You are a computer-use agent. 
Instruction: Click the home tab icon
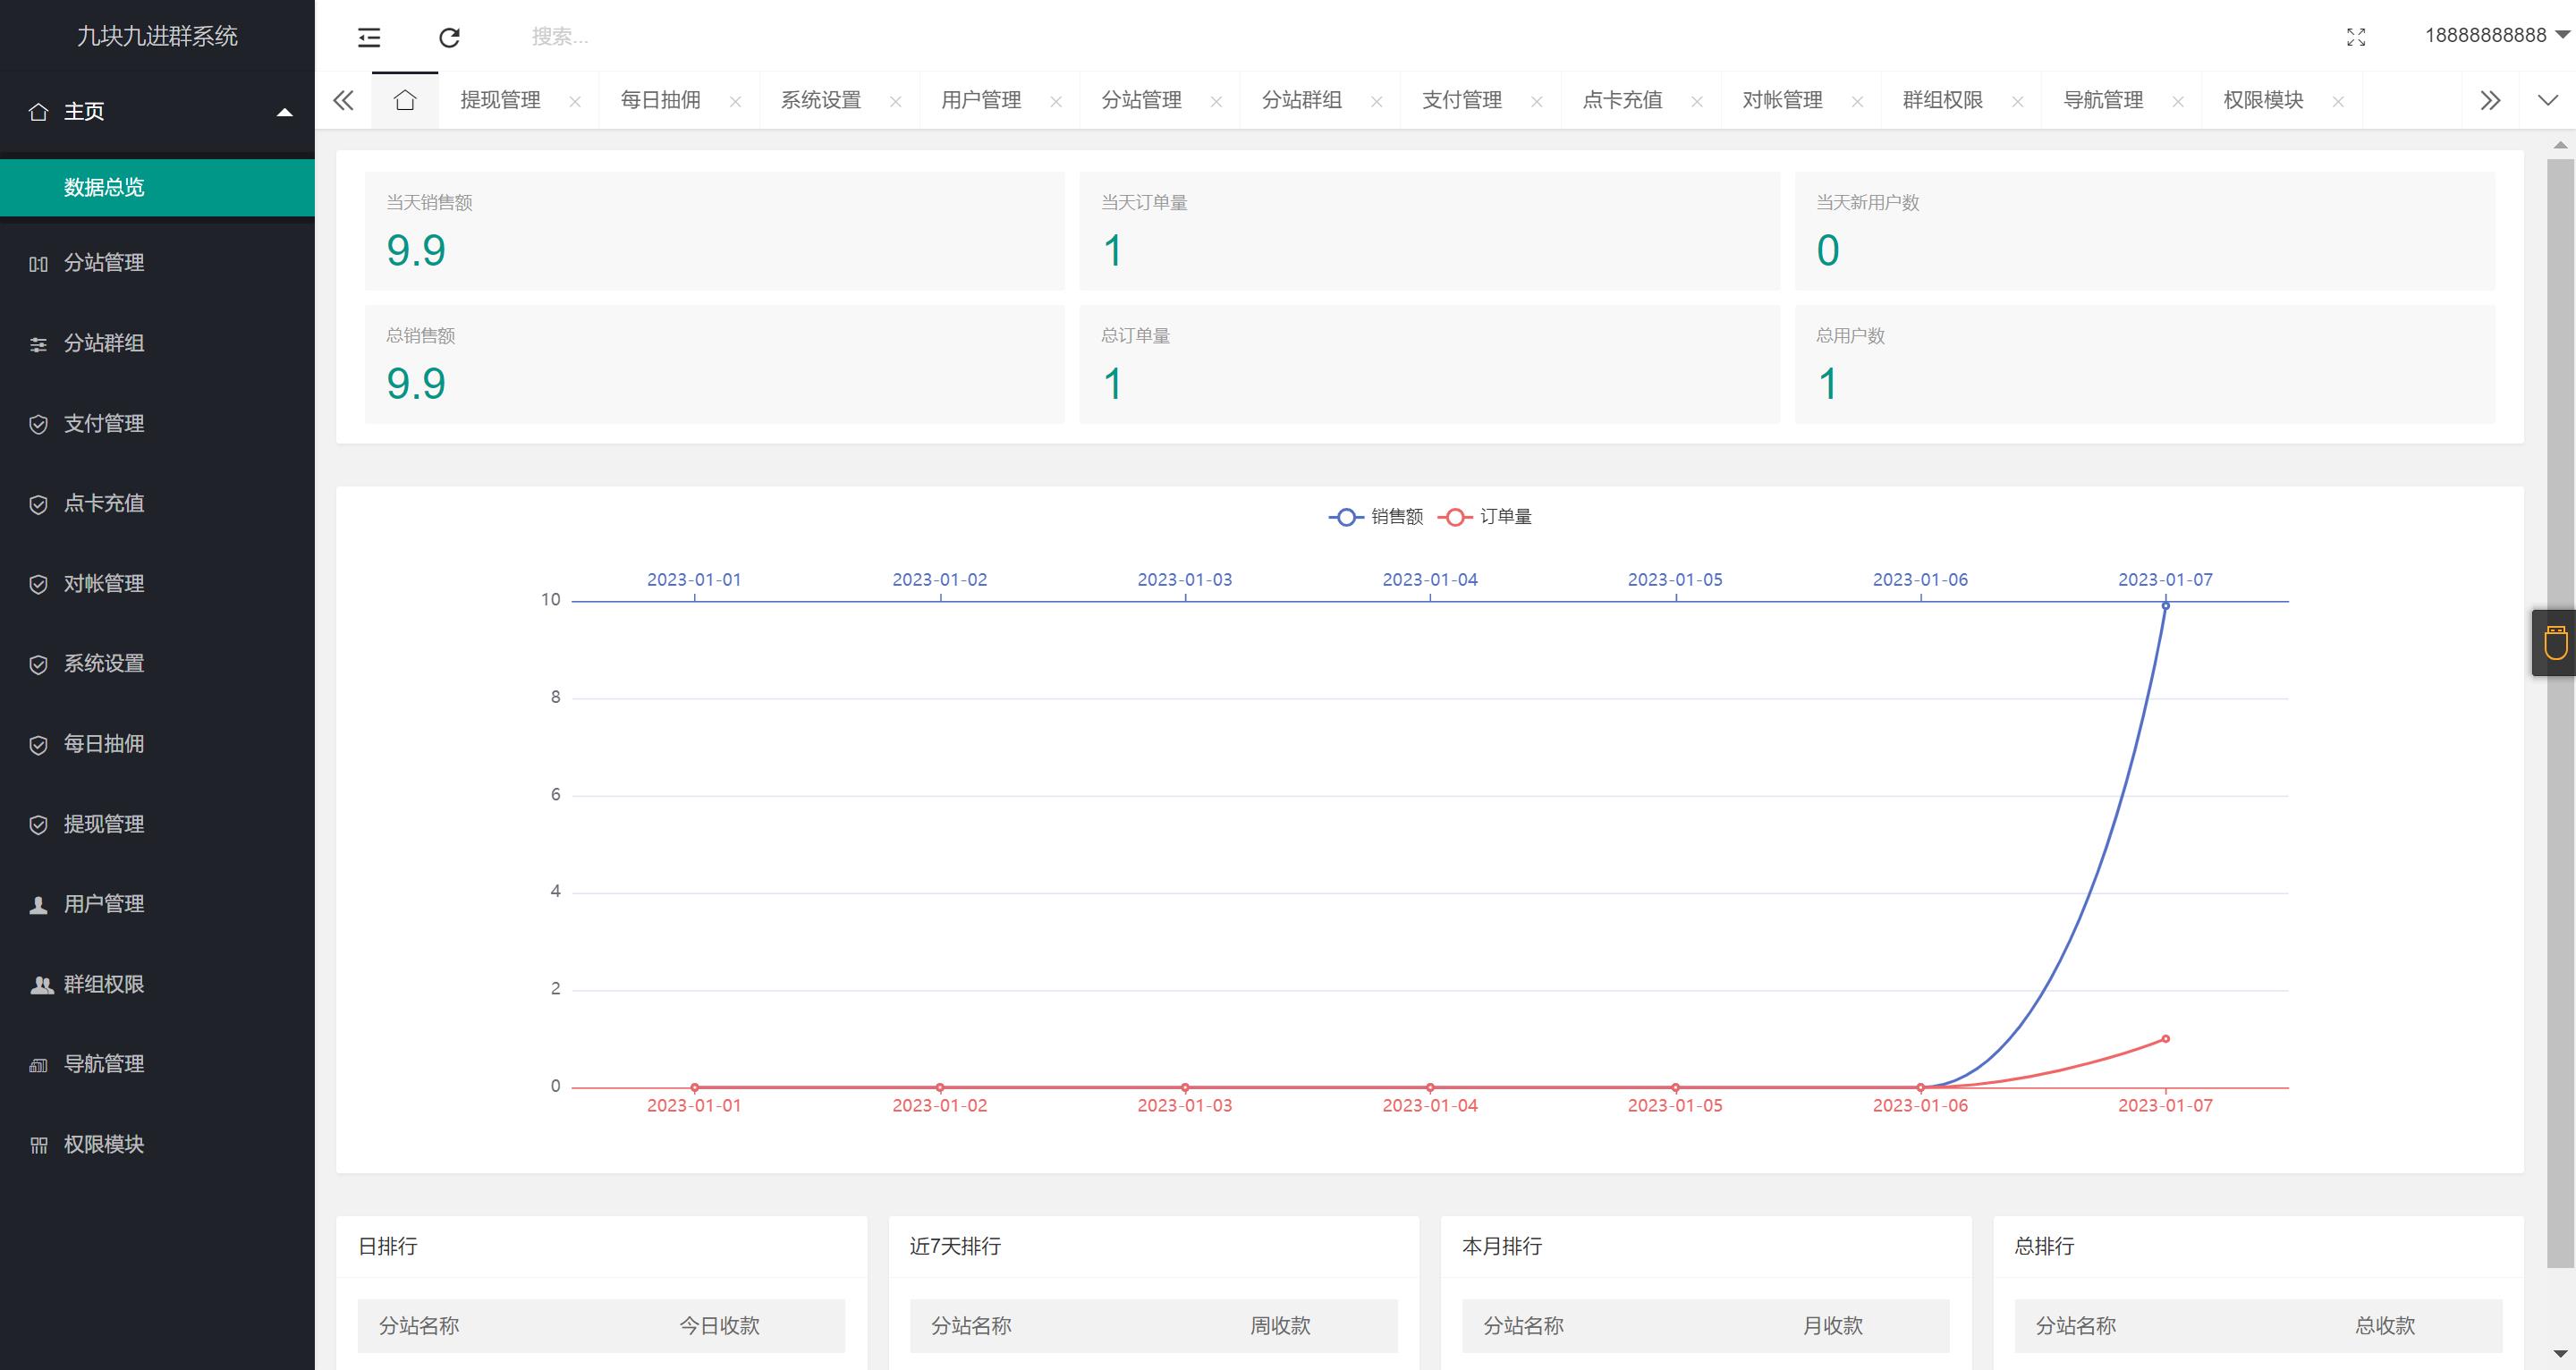point(405,100)
